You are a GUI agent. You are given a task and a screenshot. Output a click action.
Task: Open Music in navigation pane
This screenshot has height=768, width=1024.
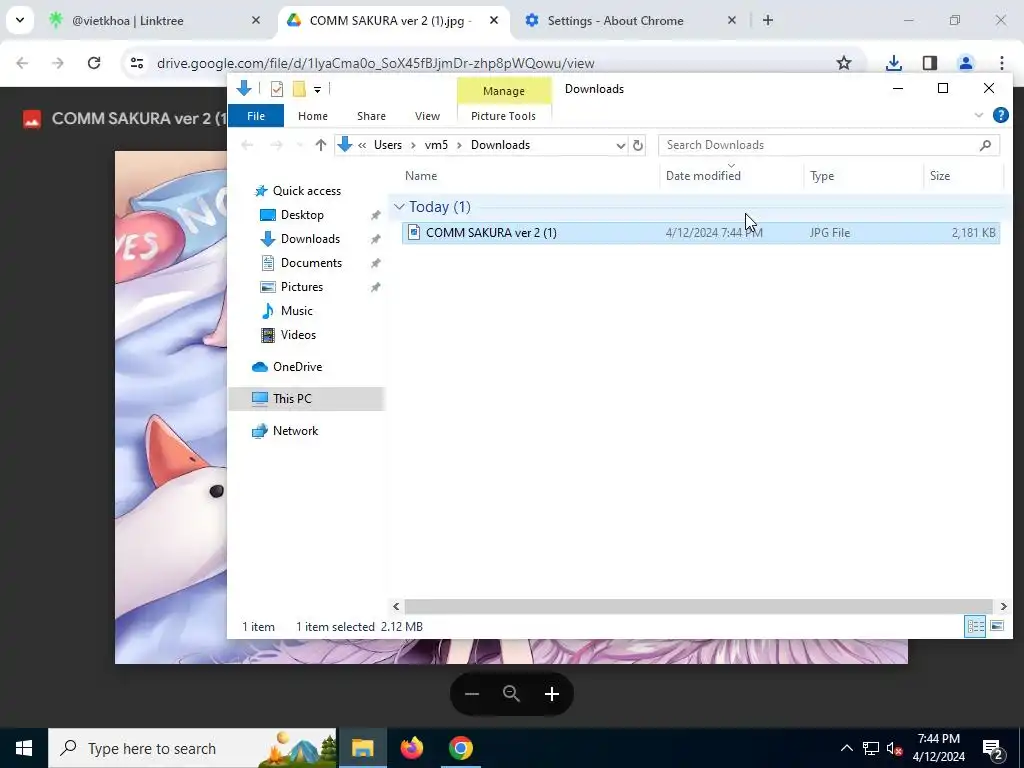coord(296,311)
